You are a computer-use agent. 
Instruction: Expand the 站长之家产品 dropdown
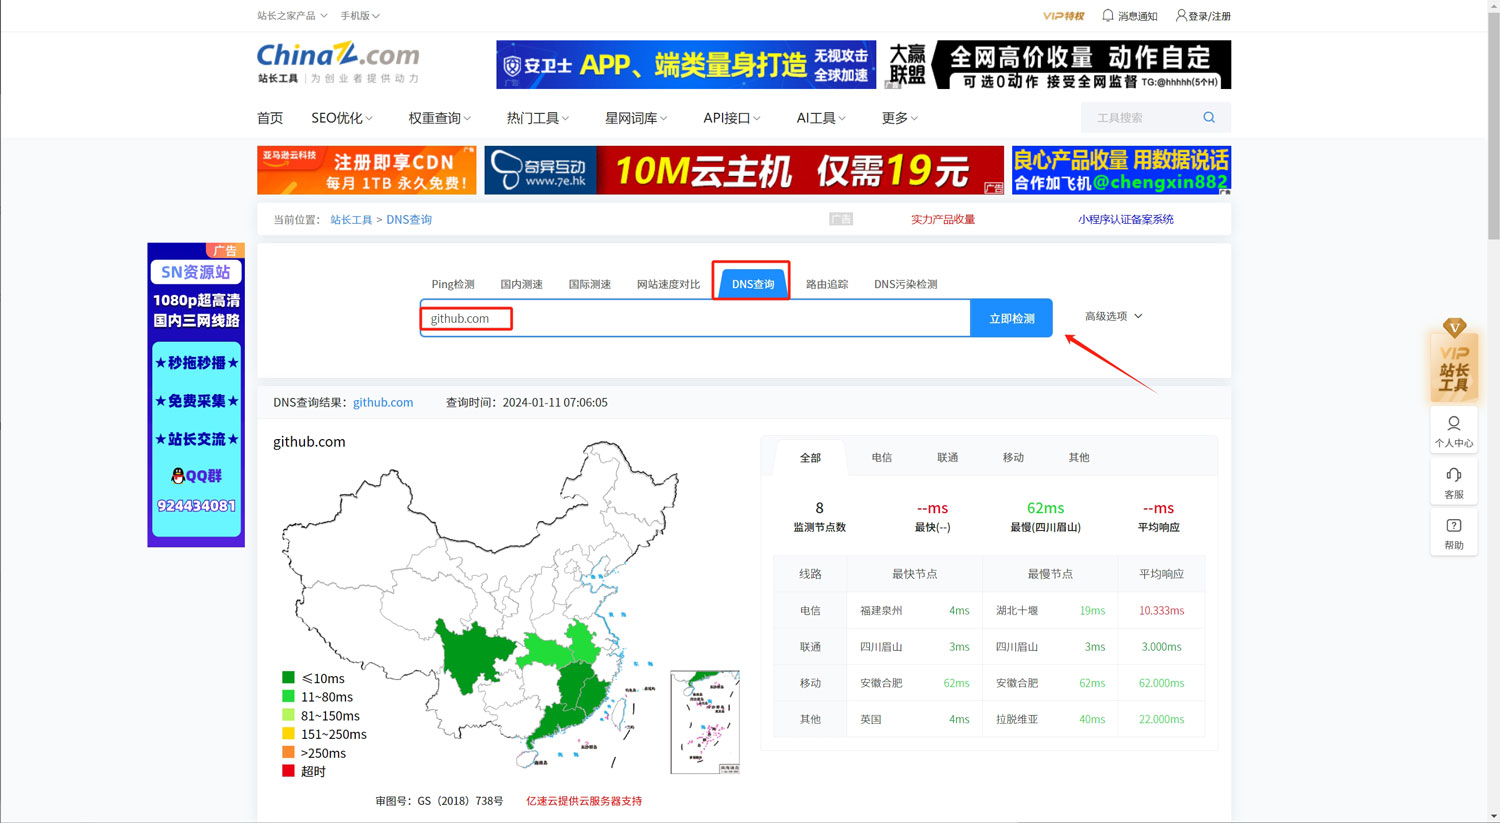[291, 16]
